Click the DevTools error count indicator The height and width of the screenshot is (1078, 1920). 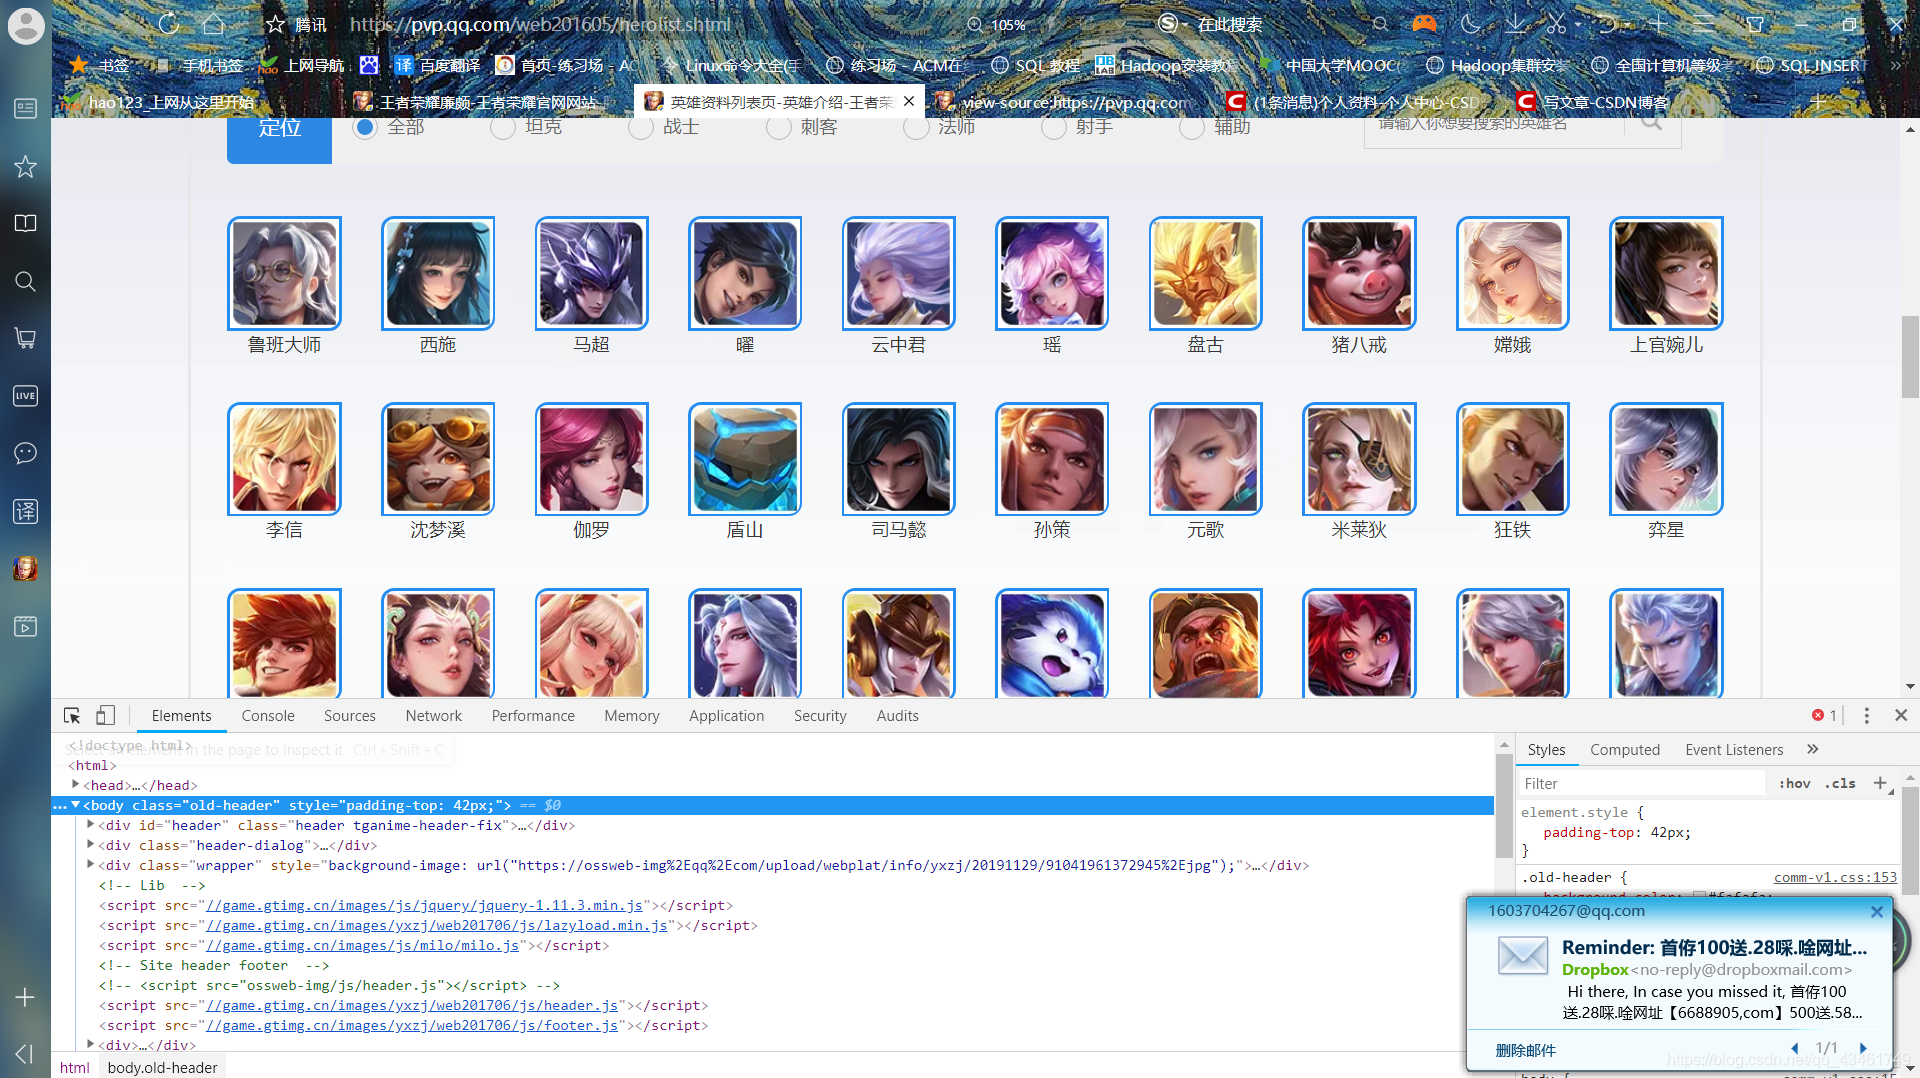click(x=1824, y=716)
